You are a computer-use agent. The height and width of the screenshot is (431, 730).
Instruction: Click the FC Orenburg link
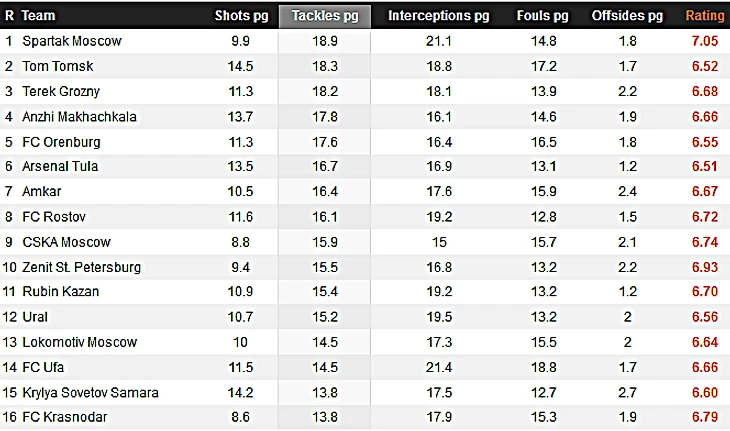coord(62,142)
